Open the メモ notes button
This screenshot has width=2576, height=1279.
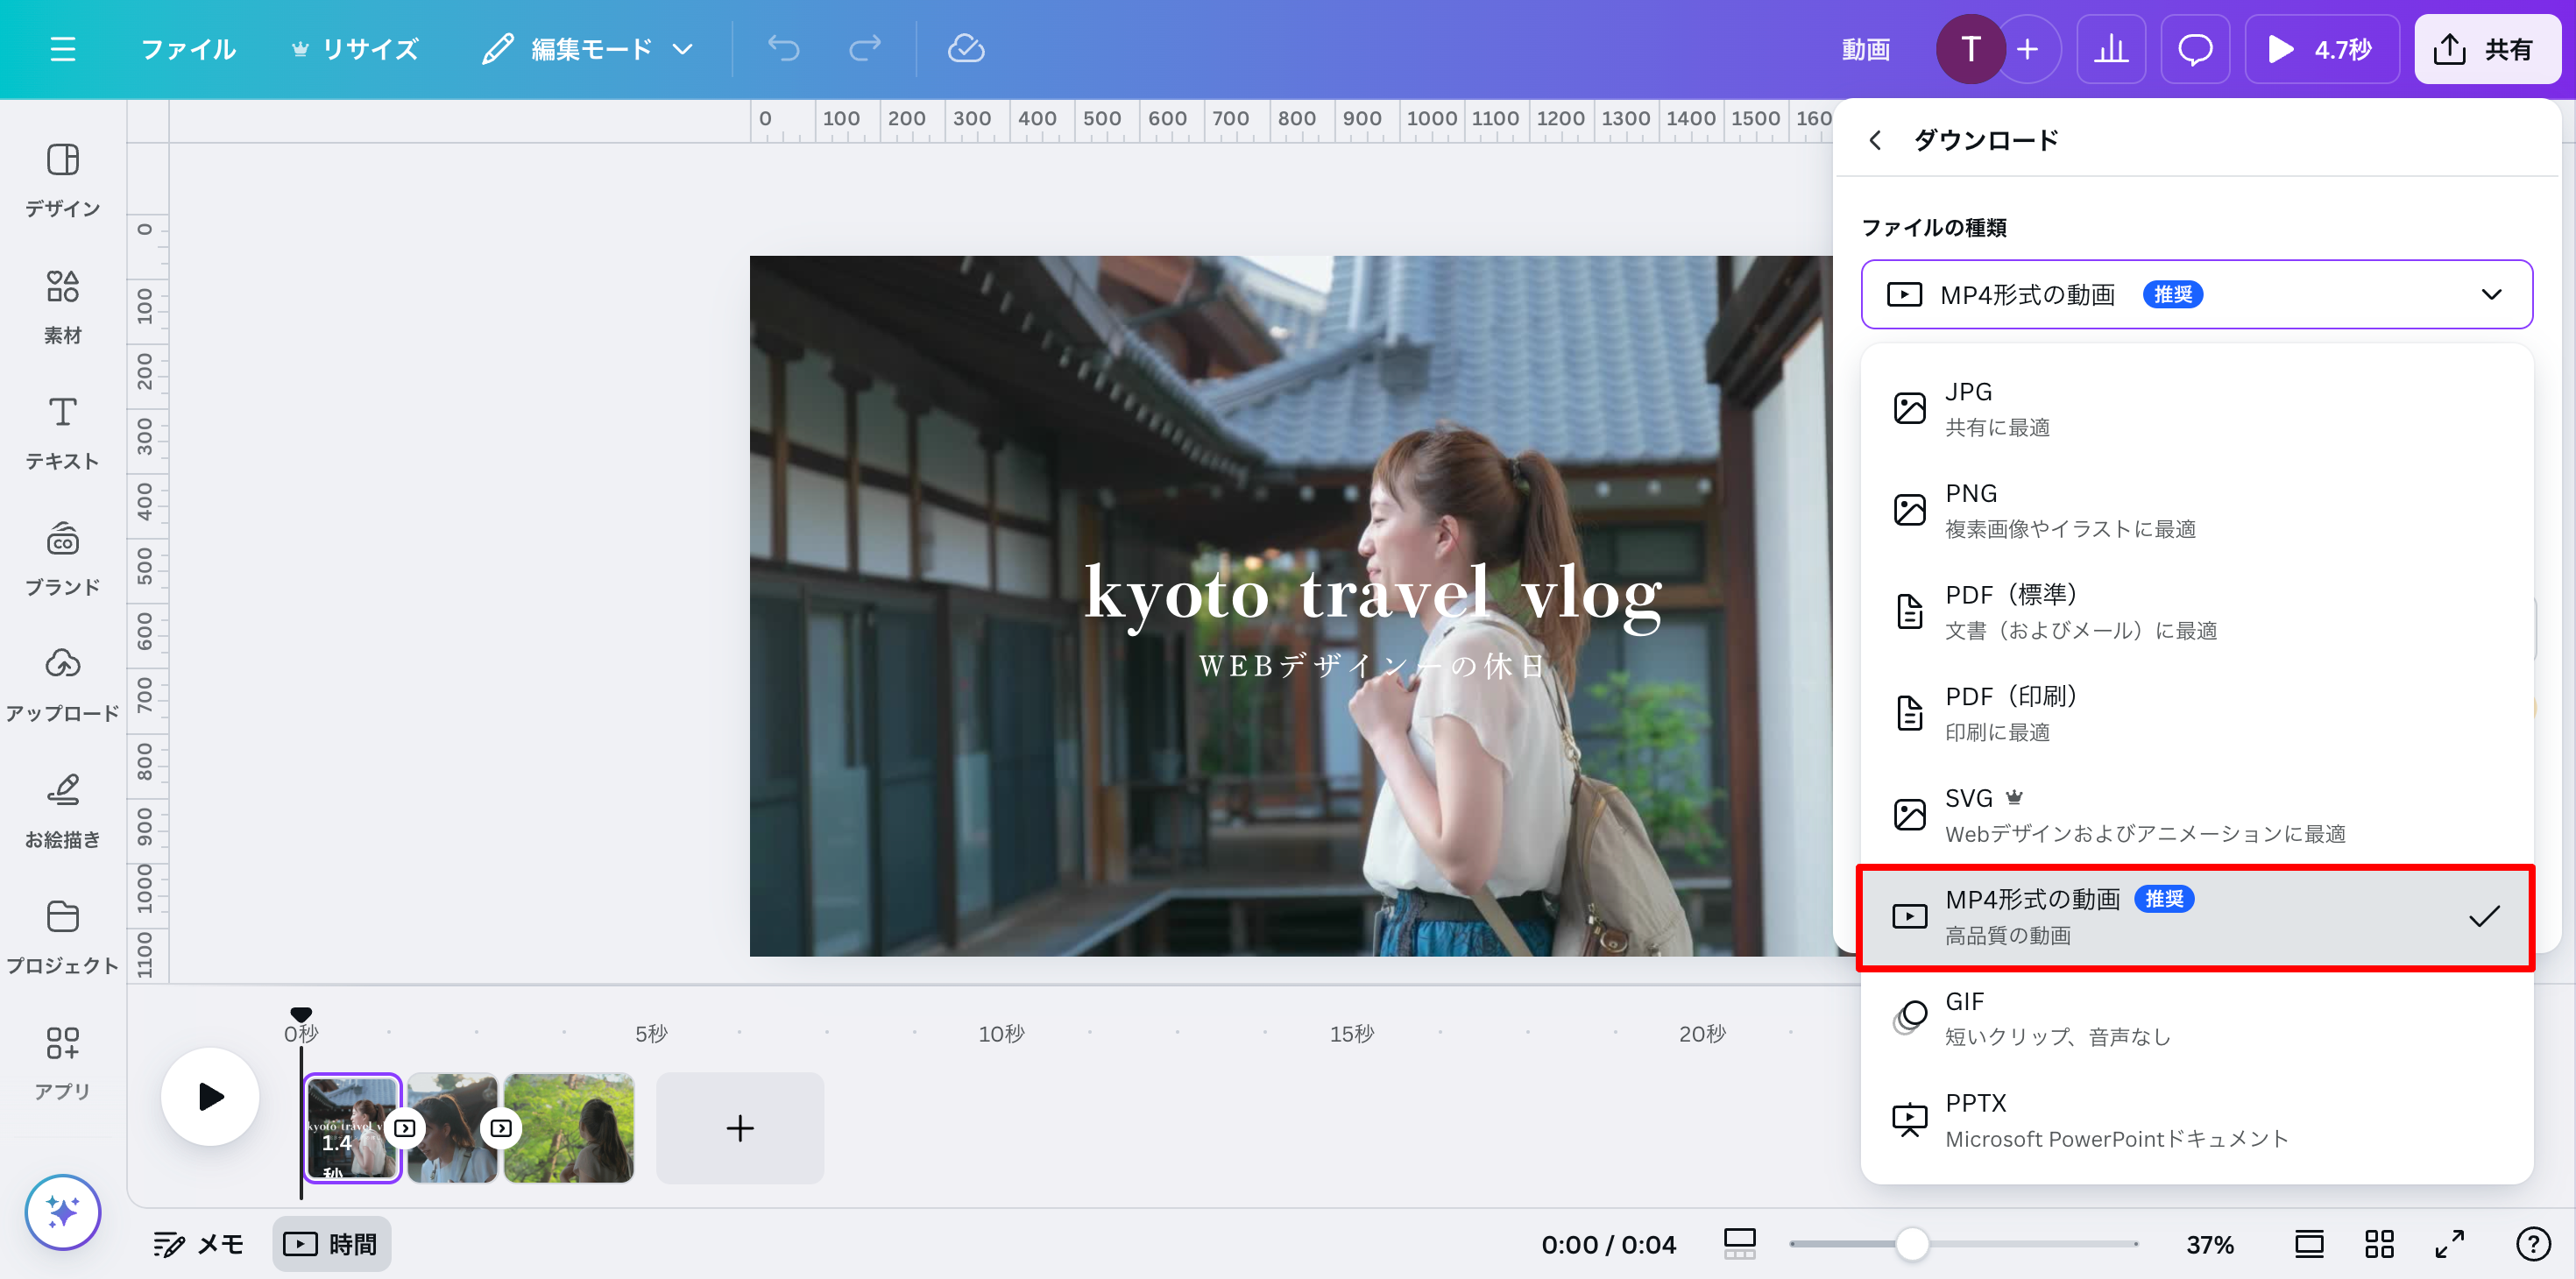pyautogui.click(x=198, y=1244)
